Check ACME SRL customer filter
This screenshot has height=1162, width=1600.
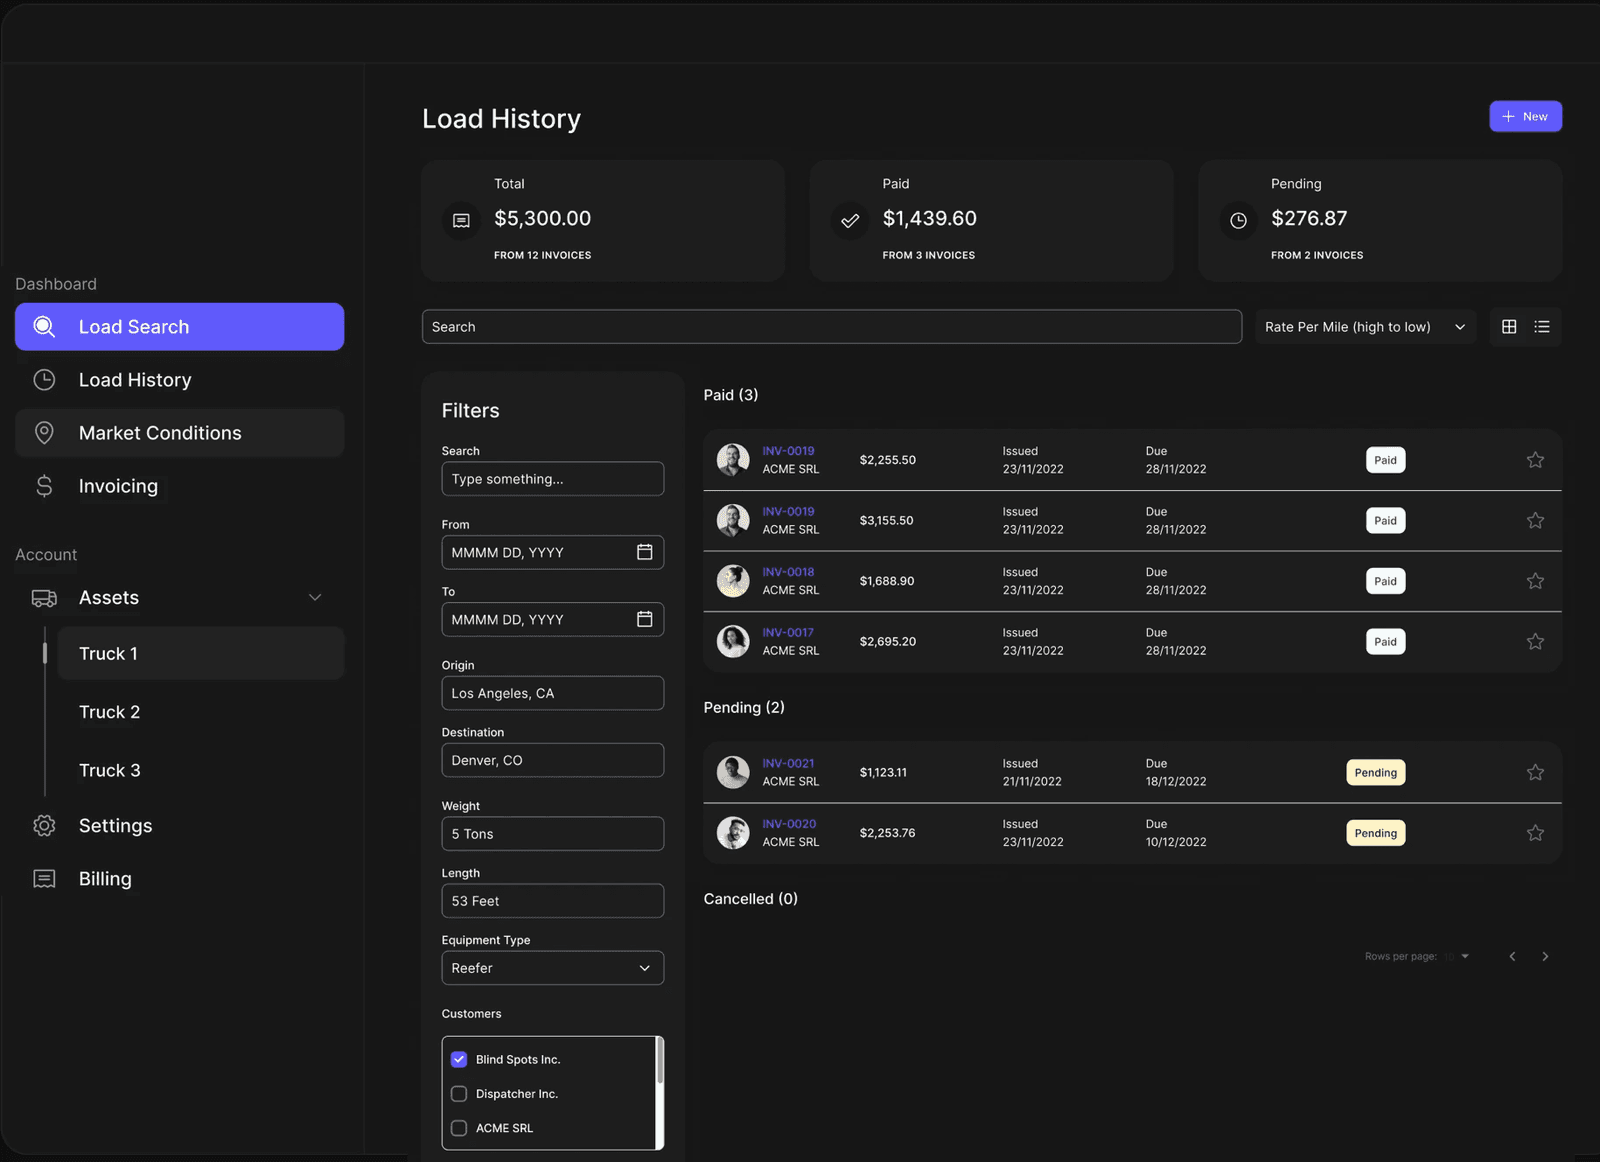(459, 1128)
